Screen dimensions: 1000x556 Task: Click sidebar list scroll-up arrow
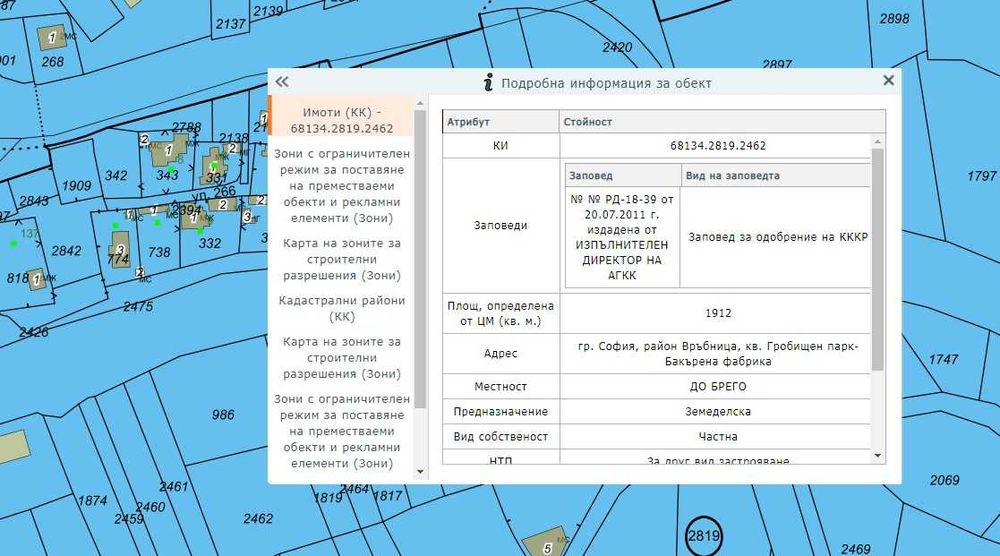pos(420,103)
